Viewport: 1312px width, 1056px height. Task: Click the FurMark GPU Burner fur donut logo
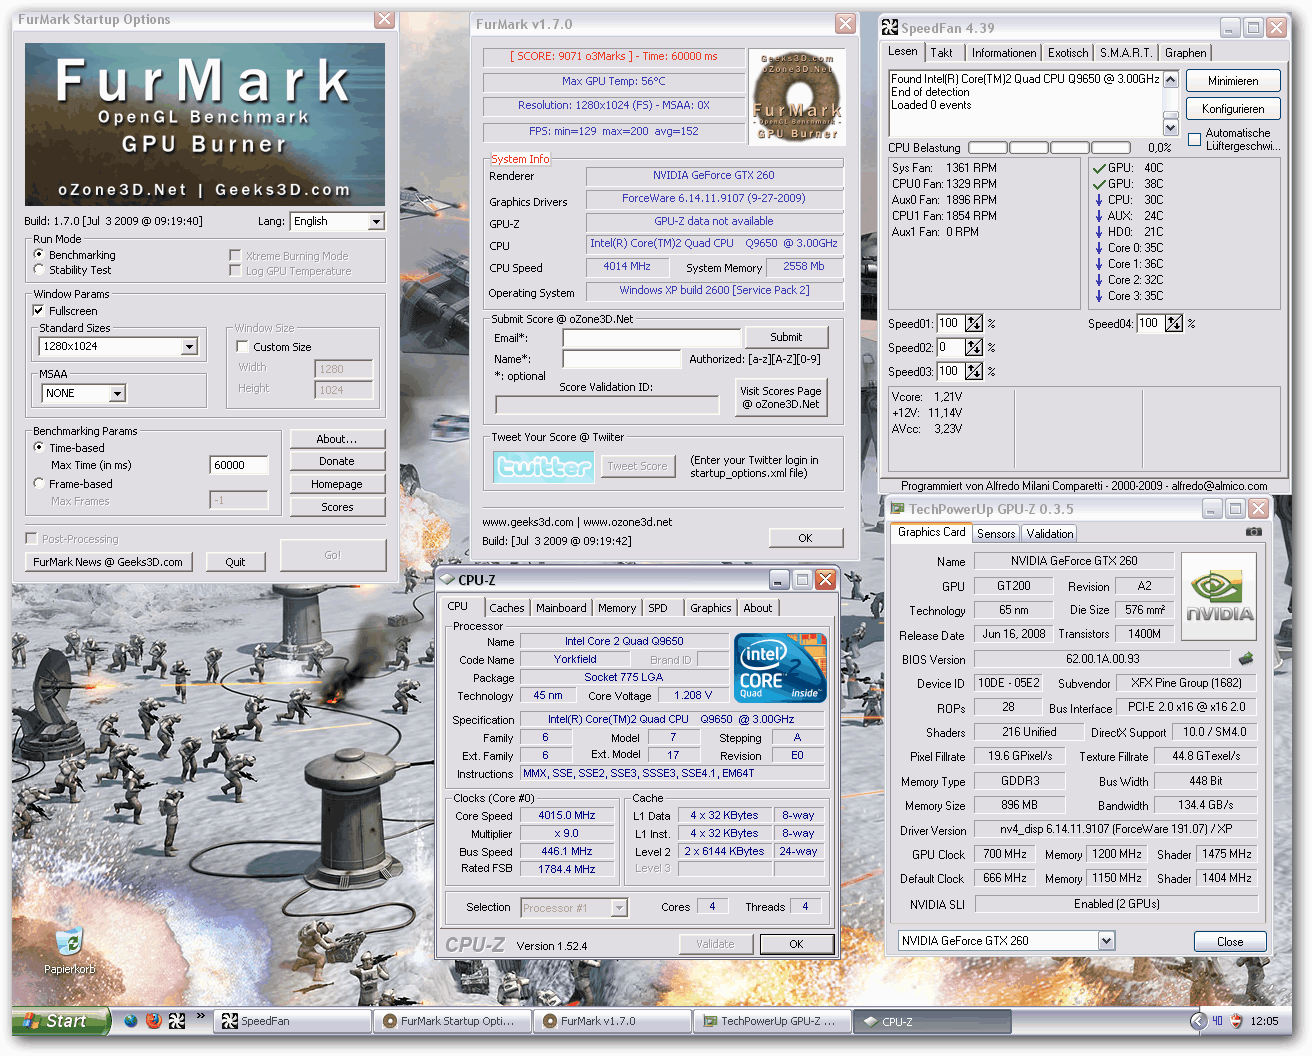[796, 97]
